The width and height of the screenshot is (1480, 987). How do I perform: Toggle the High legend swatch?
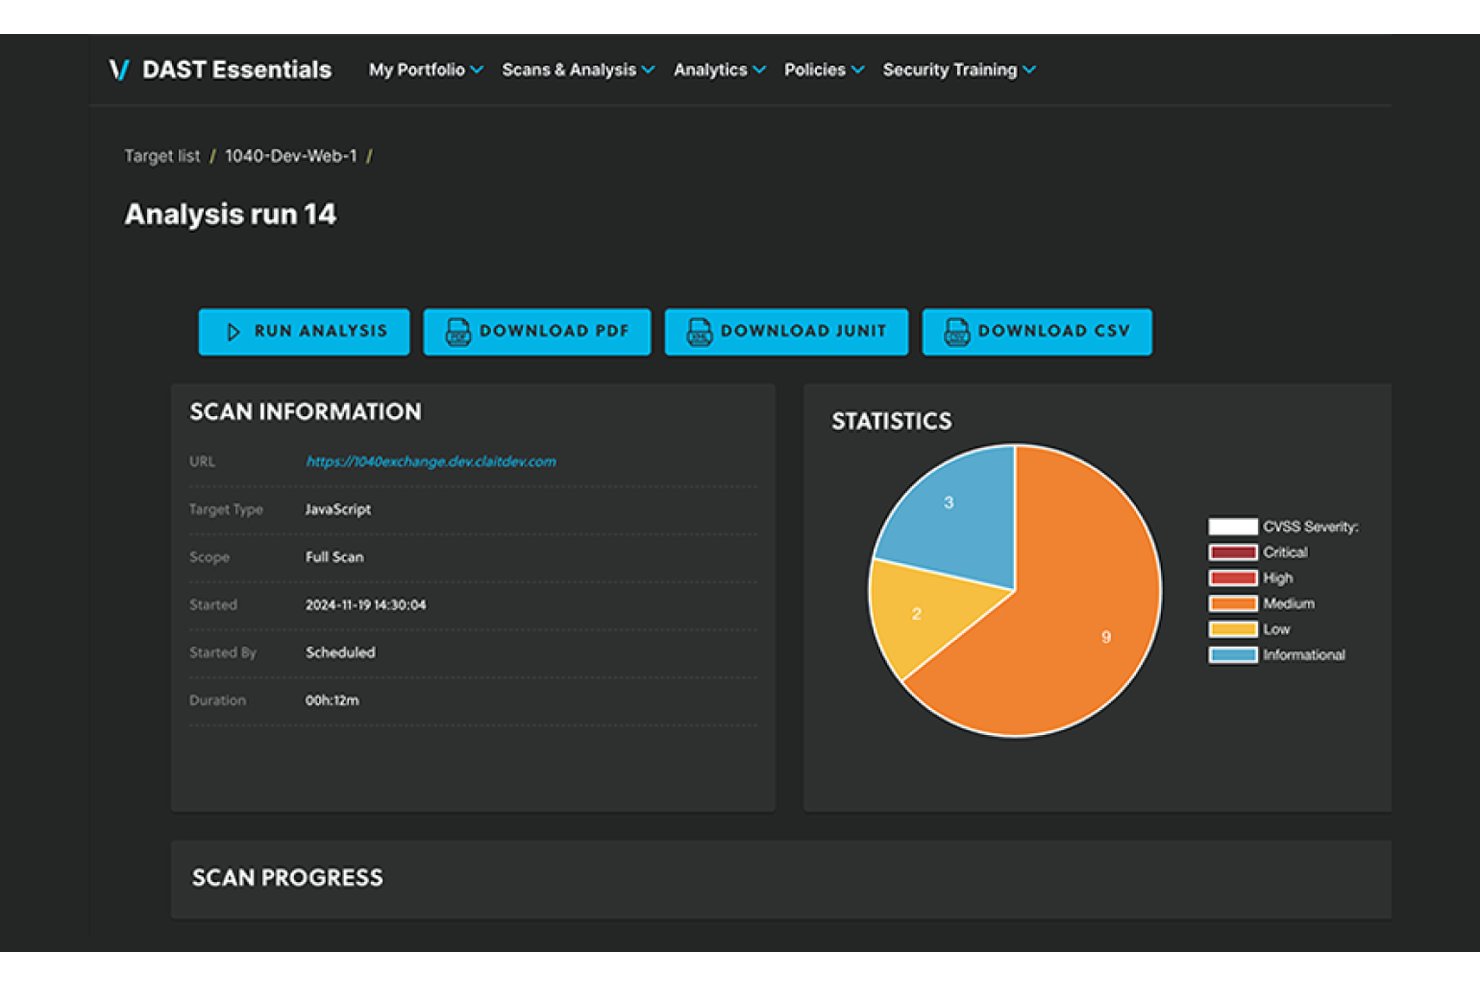pyautogui.click(x=1233, y=578)
